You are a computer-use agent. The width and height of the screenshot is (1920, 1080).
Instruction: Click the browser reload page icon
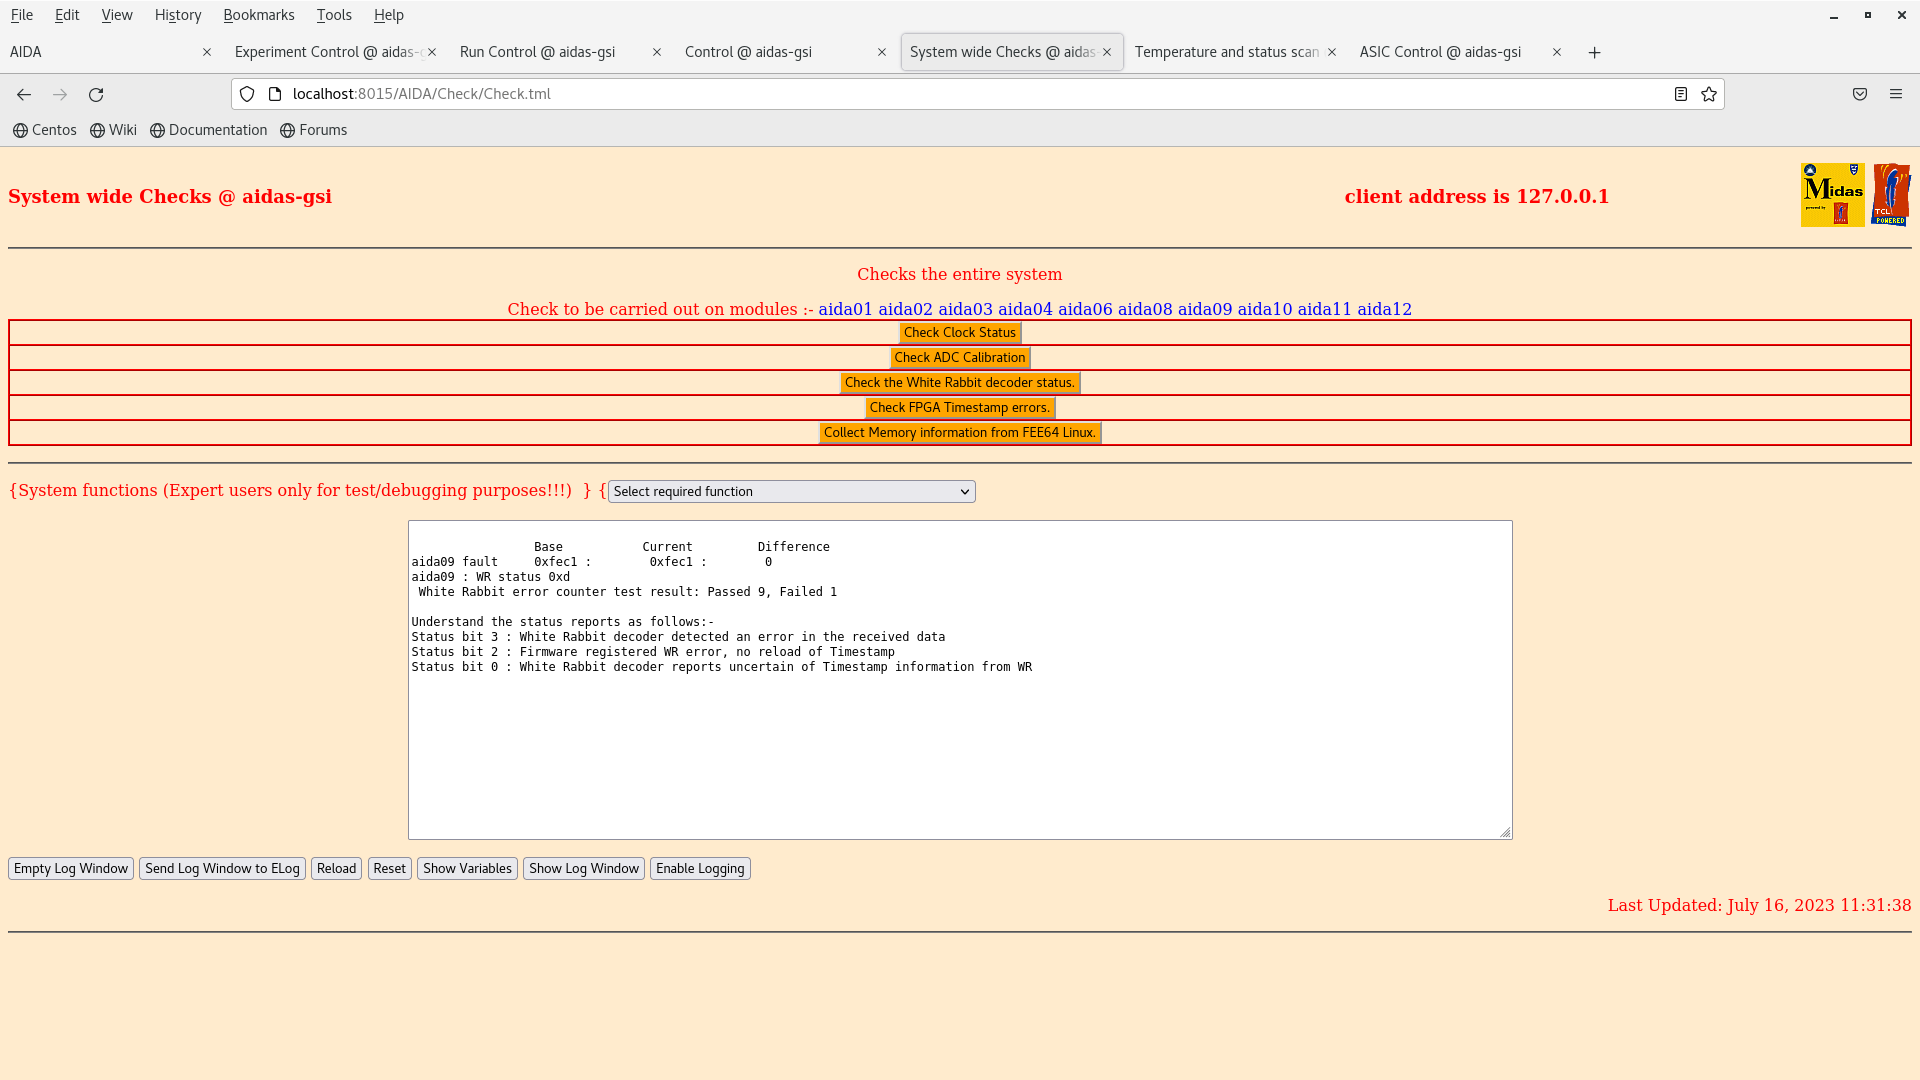point(96,94)
